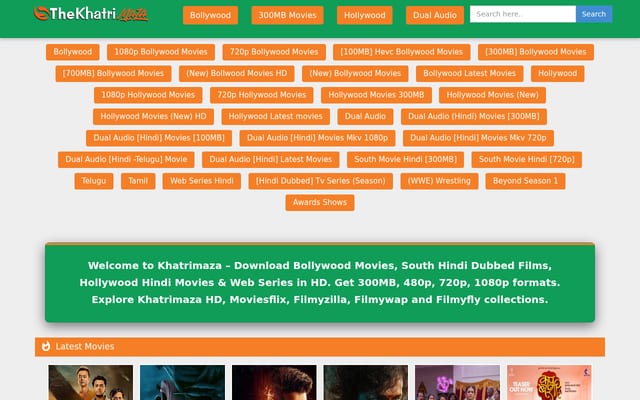The image size is (640, 400).
Task: Open Dual Audio [Hindi] Movies [100MB]
Action: click(159, 138)
